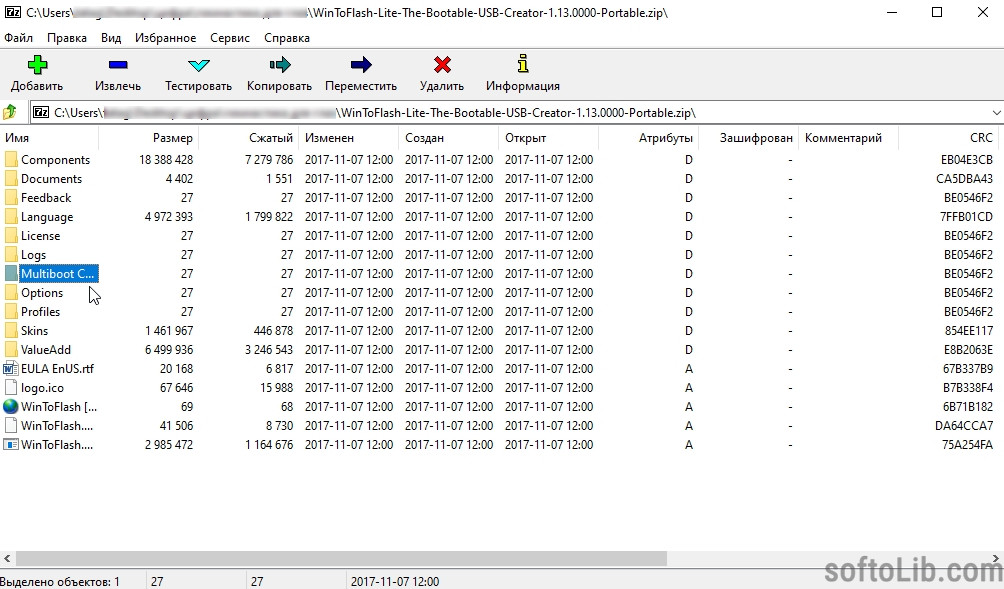1004x589 pixels.
Task: Sort by the Создан column header
Action: 448,138
